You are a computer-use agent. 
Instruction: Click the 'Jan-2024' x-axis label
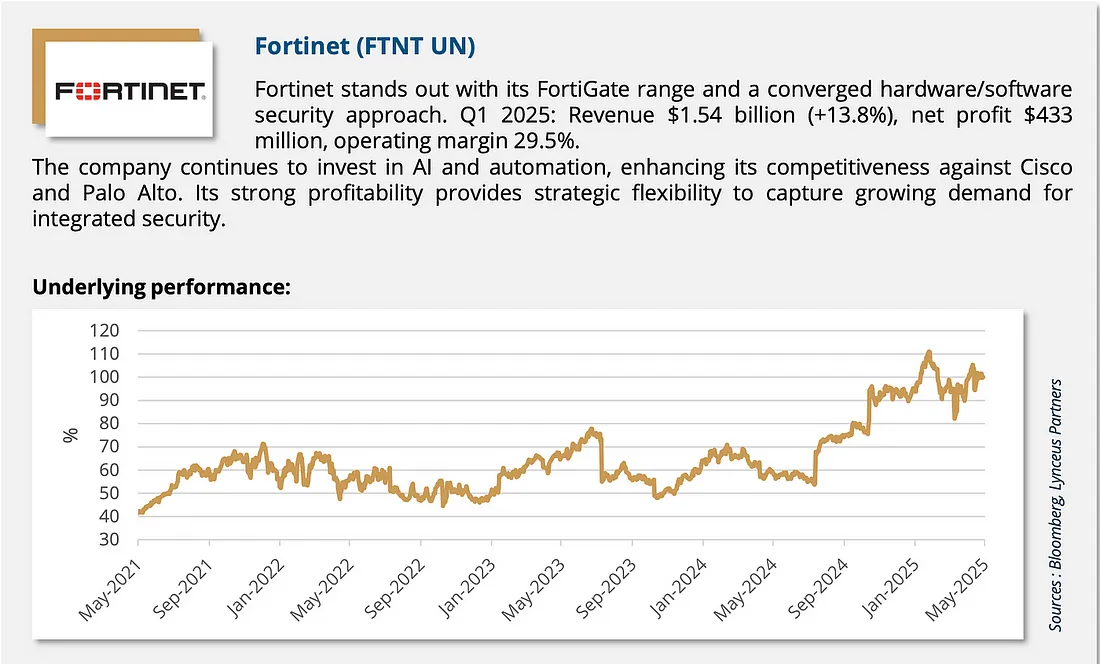(681, 587)
